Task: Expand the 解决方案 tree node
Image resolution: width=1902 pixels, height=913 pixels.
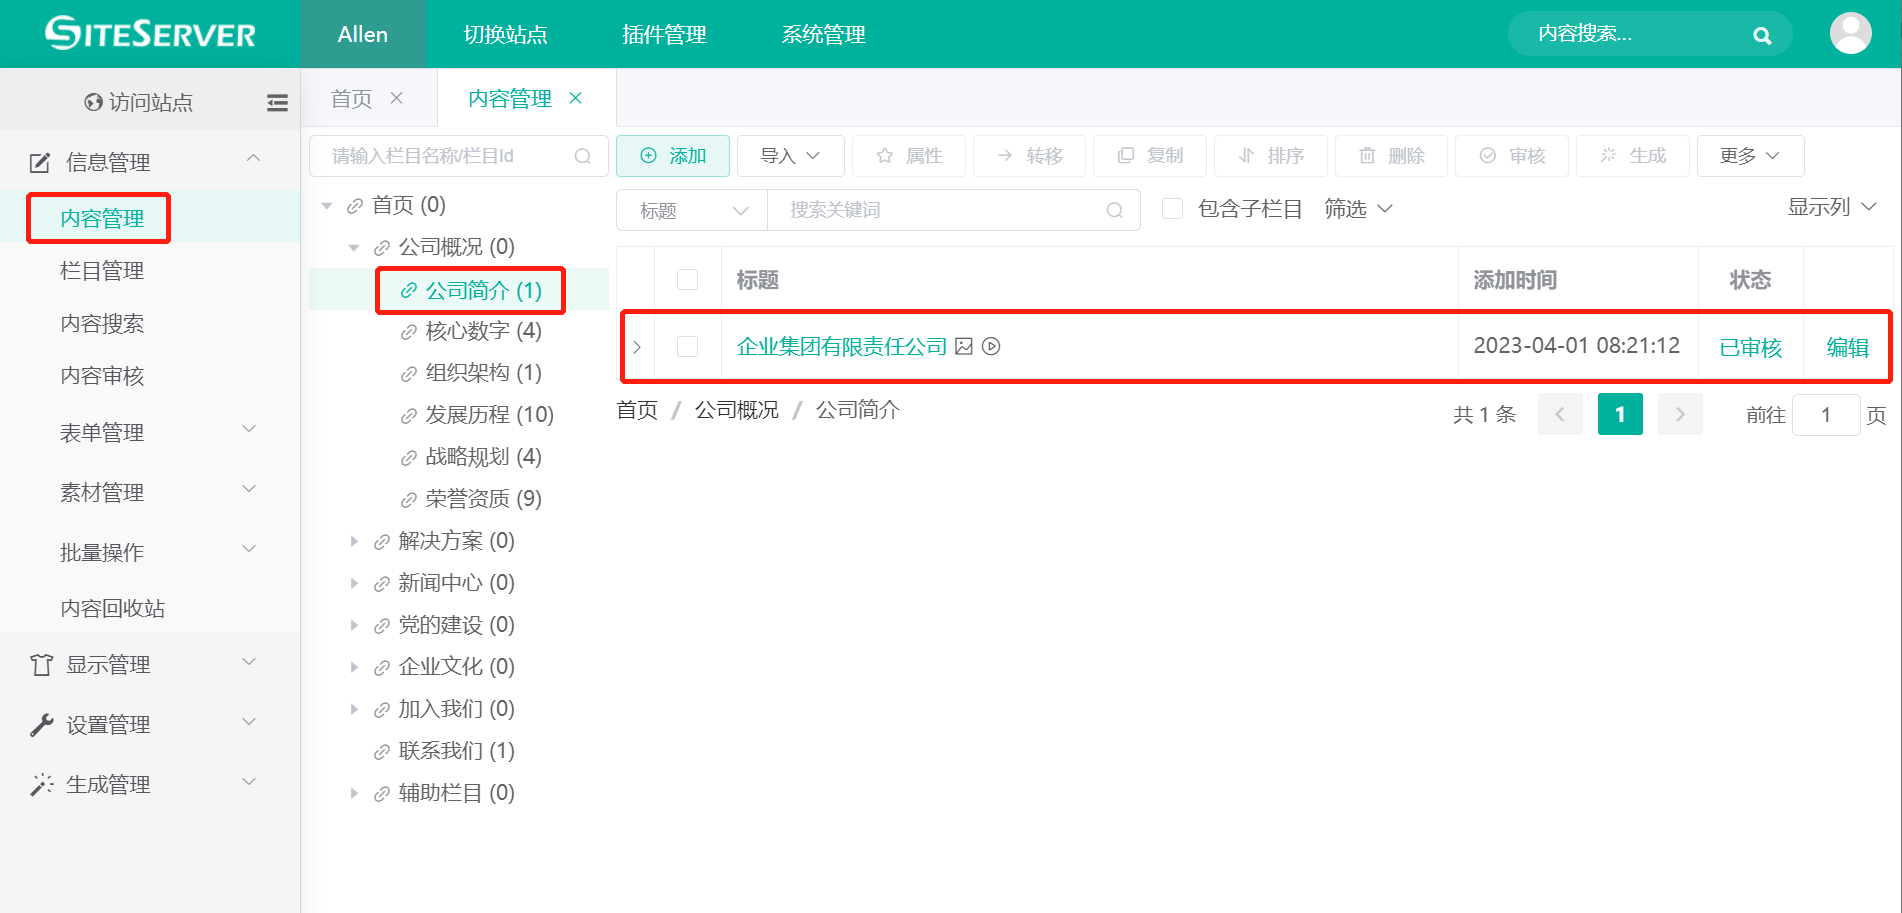Action: 355,540
